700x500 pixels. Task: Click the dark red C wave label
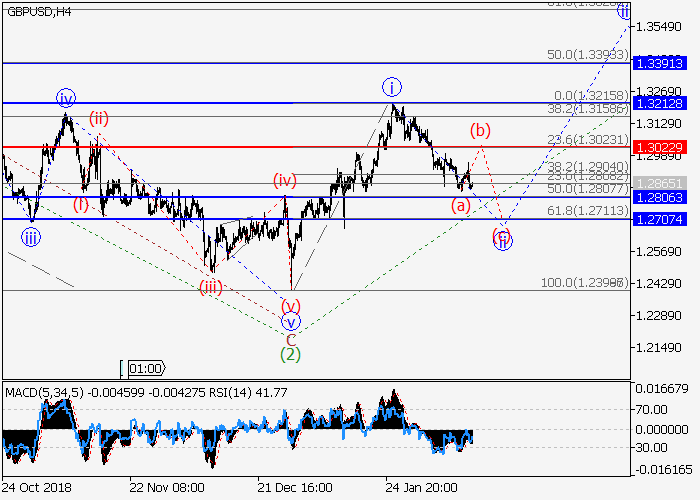pyautogui.click(x=290, y=339)
